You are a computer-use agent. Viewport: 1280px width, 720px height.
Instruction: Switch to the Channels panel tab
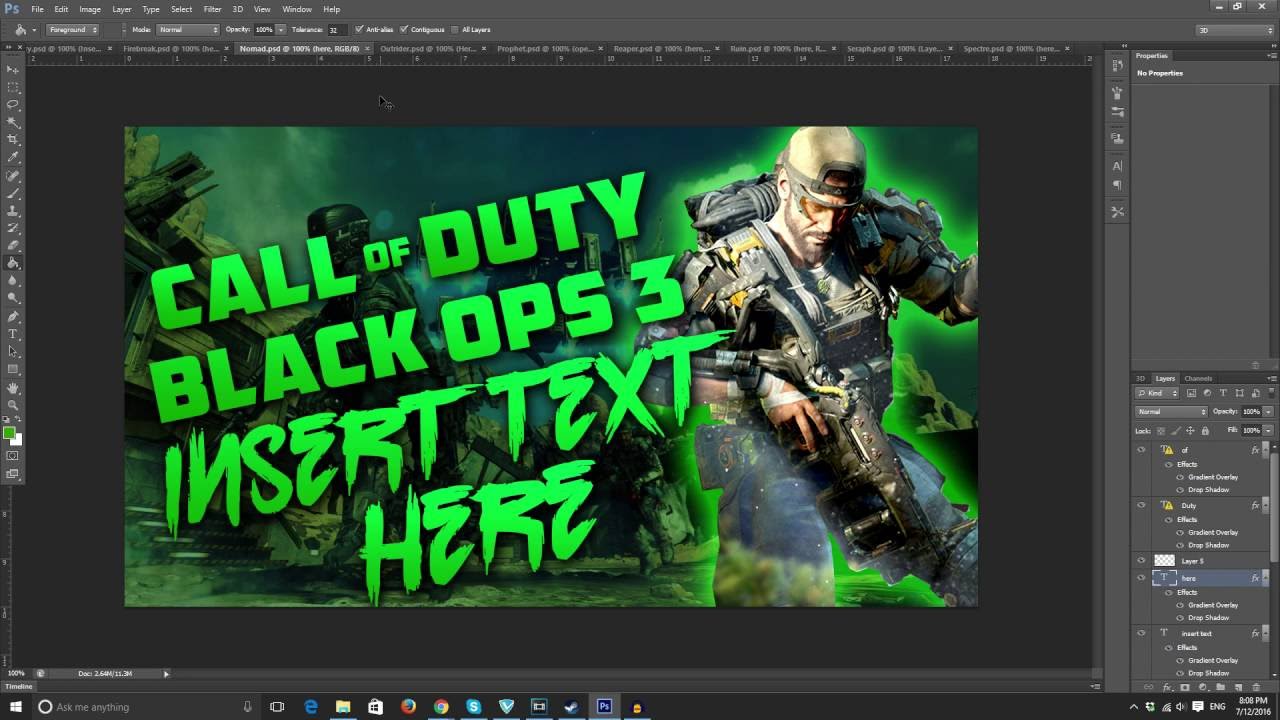(x=1198, y=378)
